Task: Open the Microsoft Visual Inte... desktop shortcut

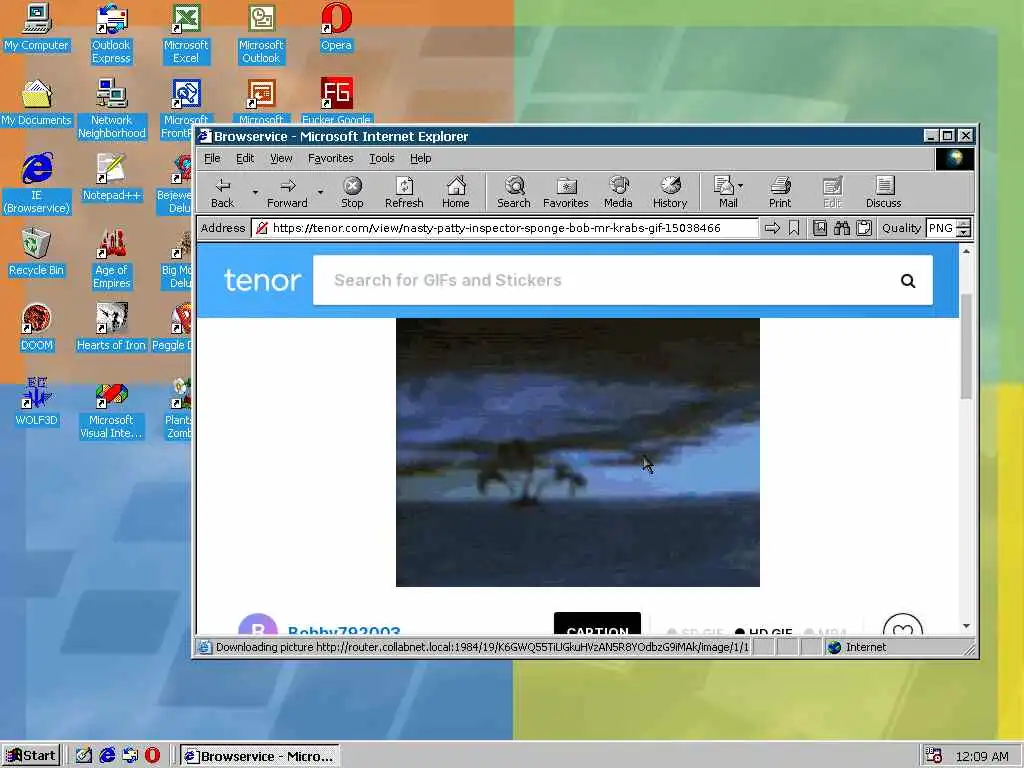Action: pos(111,409)
